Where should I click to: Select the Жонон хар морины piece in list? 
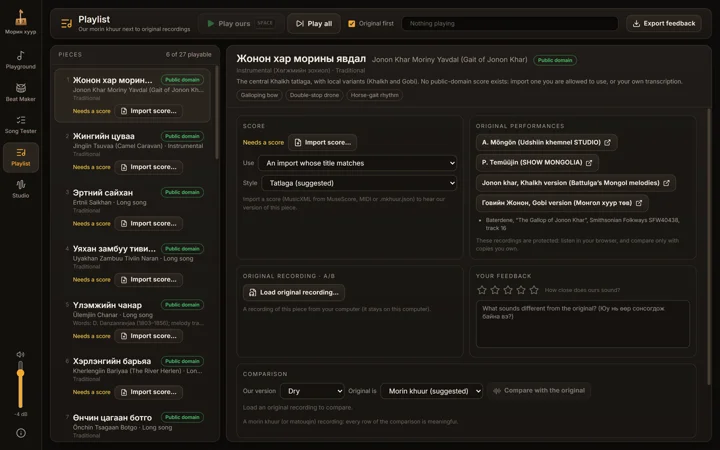(132, 95)
